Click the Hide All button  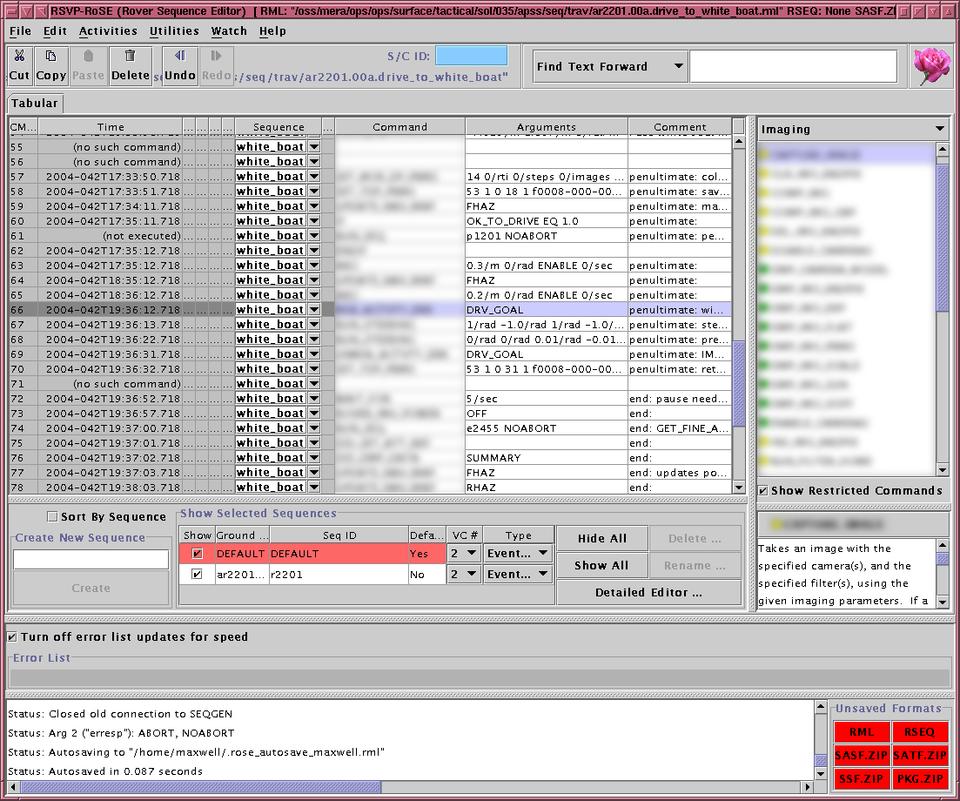pyautogui.click(x=602, y=539)
